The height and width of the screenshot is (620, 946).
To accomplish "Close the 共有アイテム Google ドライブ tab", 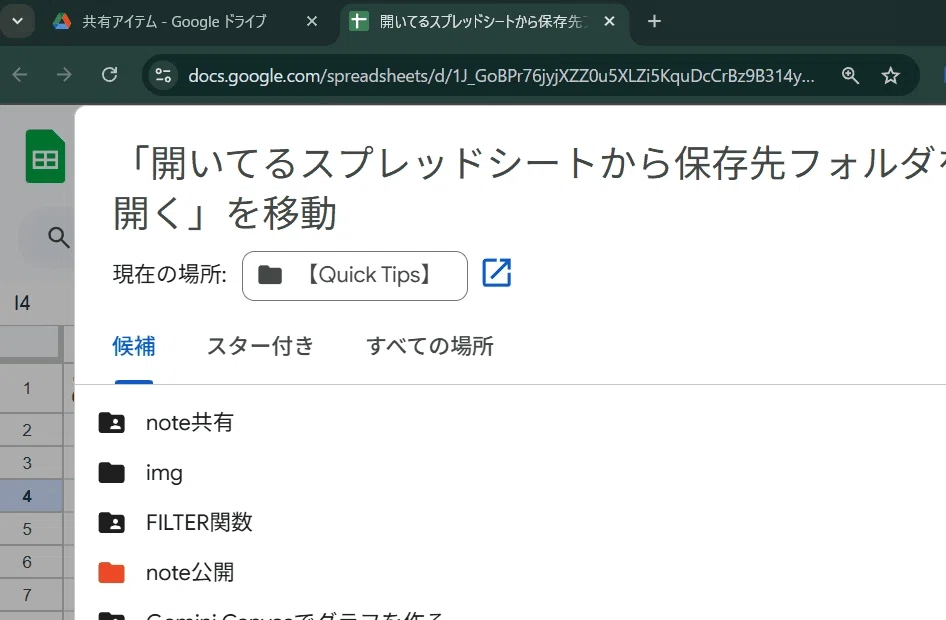I will coord(311,22).
